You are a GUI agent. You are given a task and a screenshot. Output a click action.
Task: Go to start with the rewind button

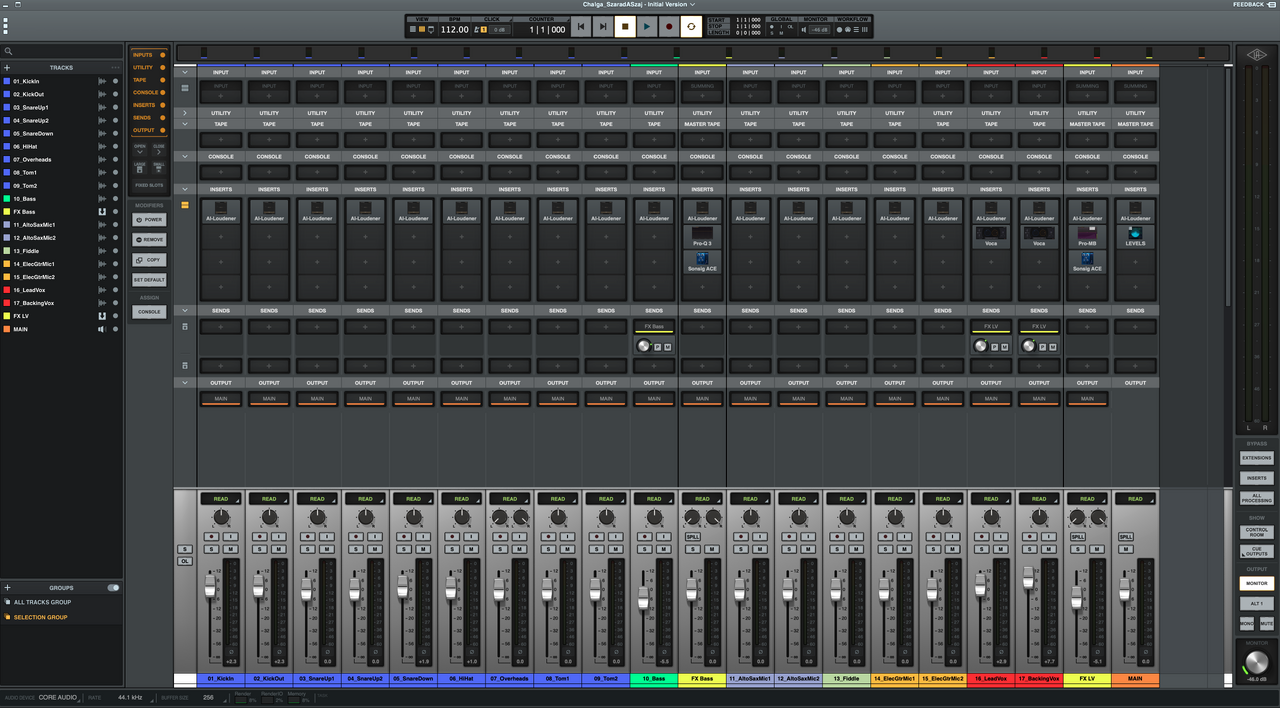[x=581, y=27]
